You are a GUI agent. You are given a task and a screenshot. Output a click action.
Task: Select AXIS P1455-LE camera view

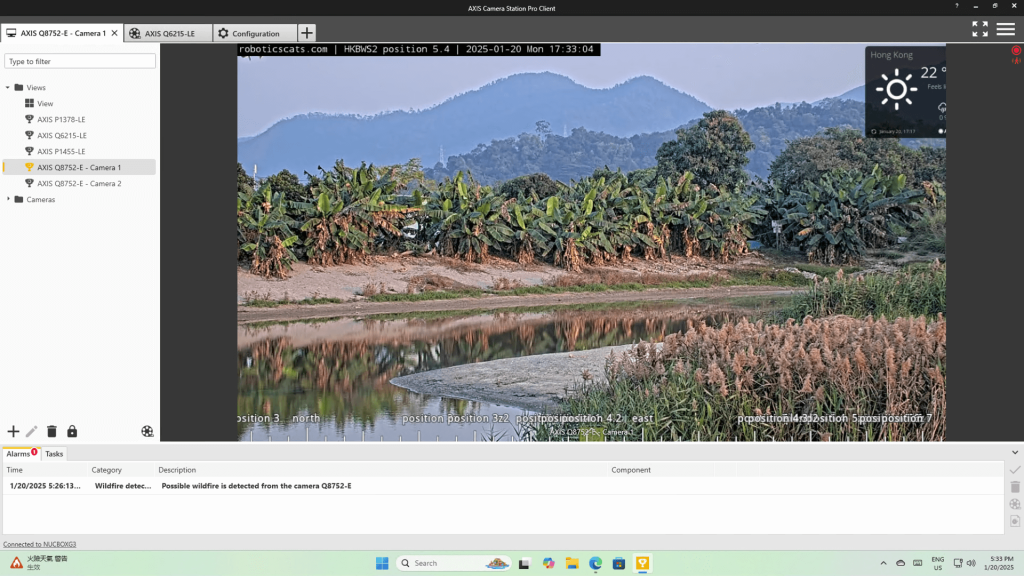coord(61,152)
